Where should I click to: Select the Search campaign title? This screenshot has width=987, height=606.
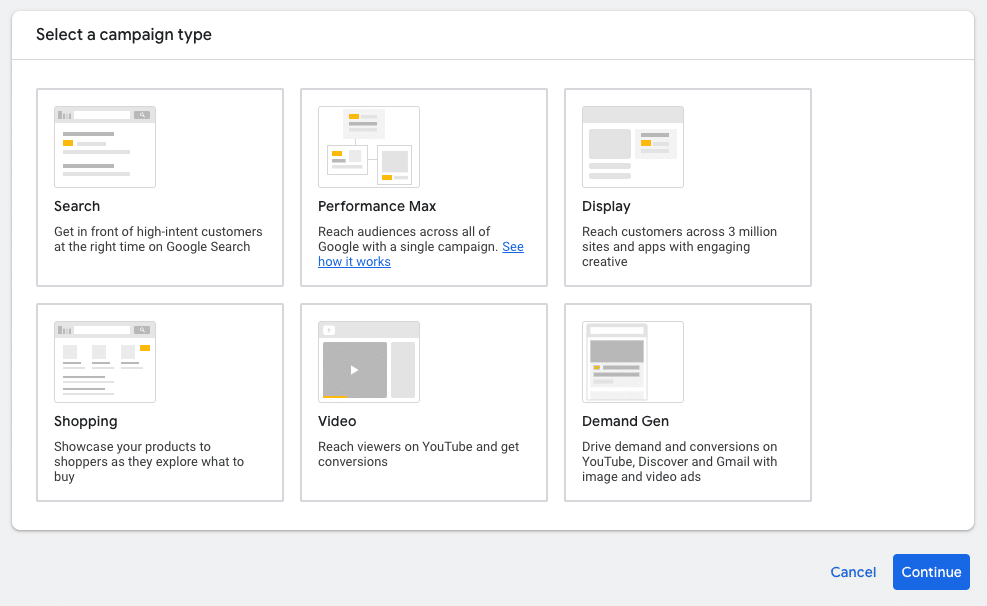coord(77,206)
